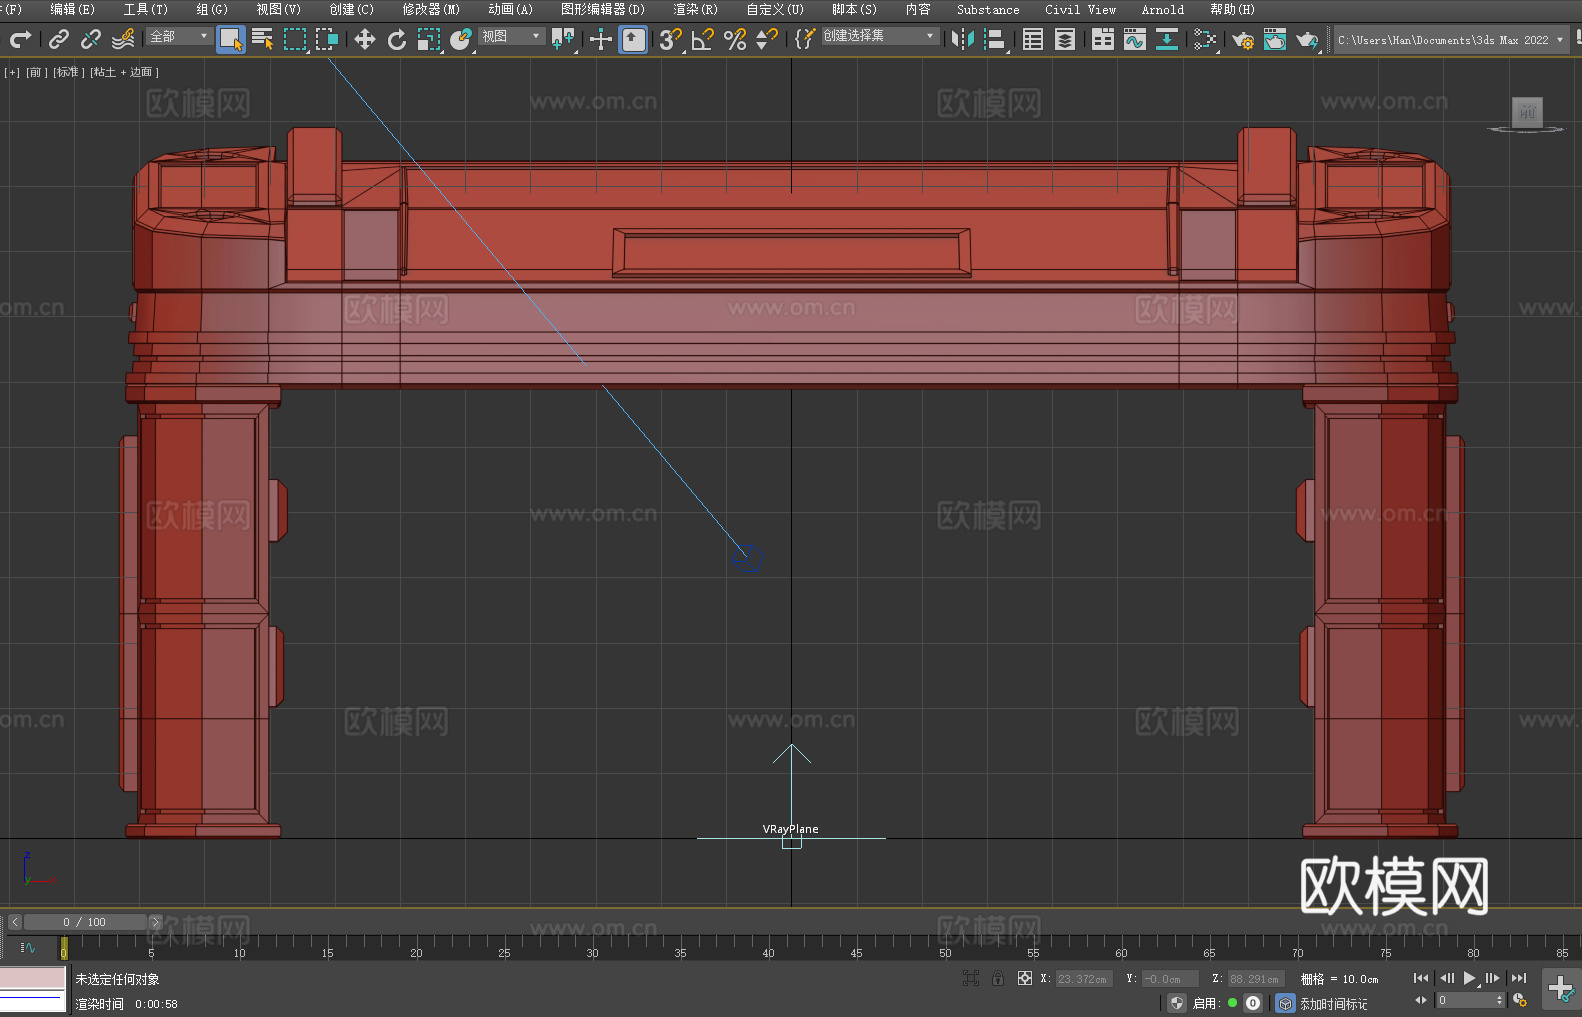Click the Z coordinate field
Screen dimensions: 1582x1017
(1255, 979)
